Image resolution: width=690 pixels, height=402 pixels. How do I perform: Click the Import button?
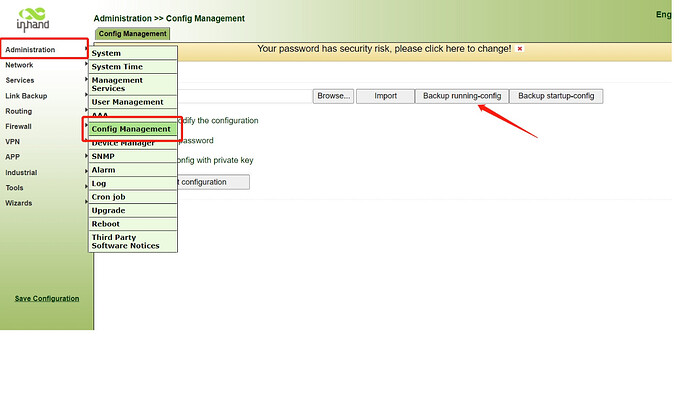click(385, 96)
